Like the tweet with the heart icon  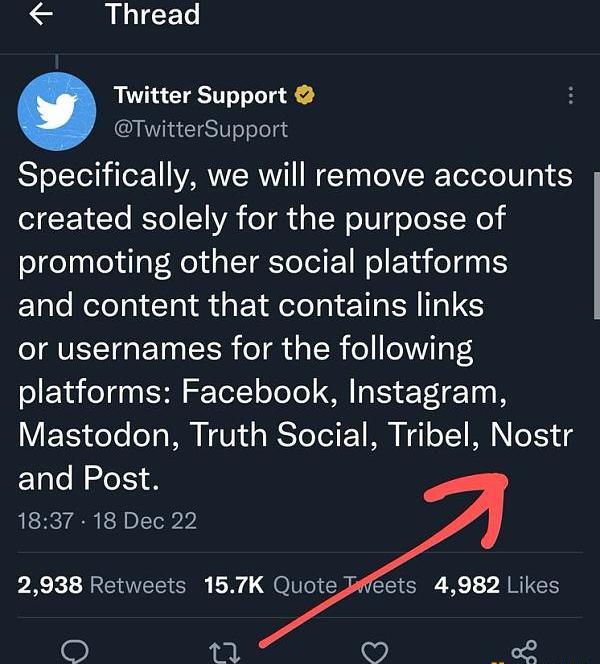tap(374, 652)
